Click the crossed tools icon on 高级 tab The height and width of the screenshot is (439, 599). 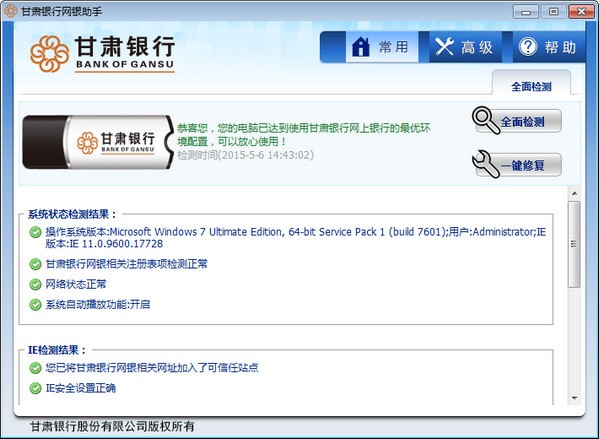coord(444,47)
